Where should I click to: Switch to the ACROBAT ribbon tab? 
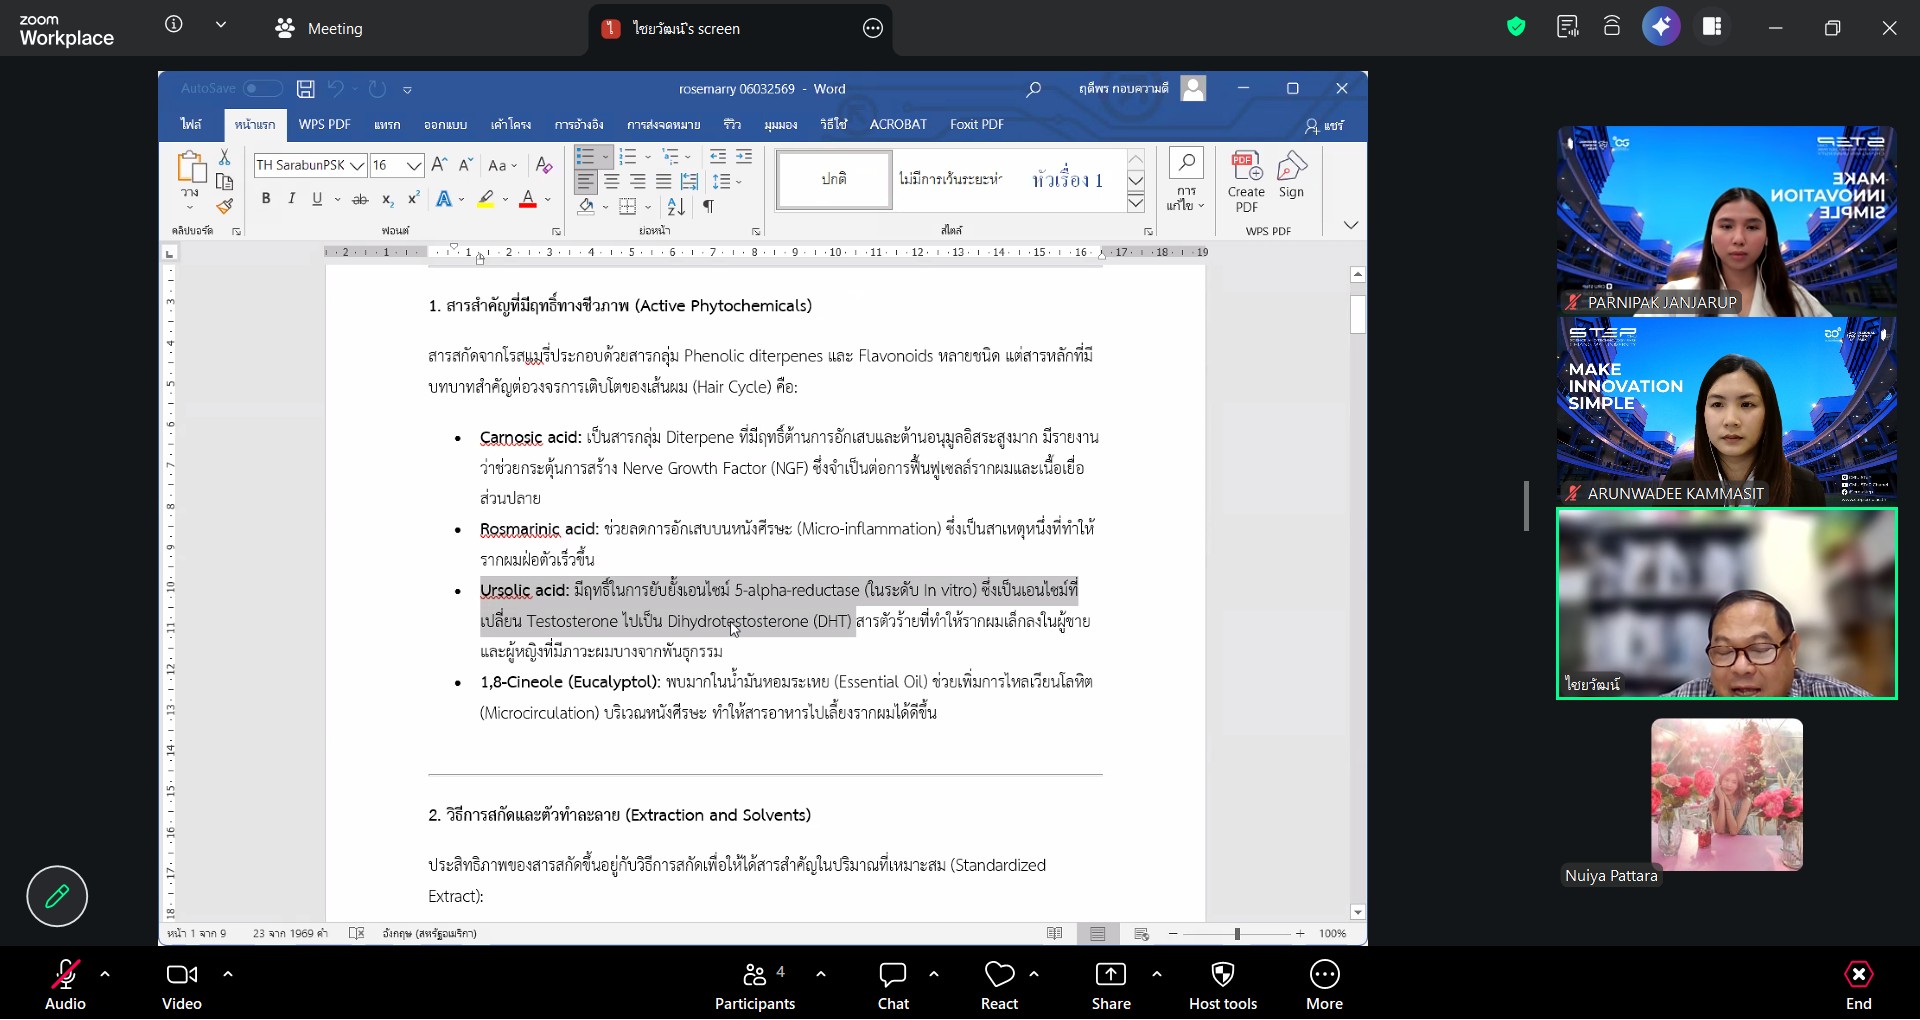pyautogui.click(x=897, y=125)
